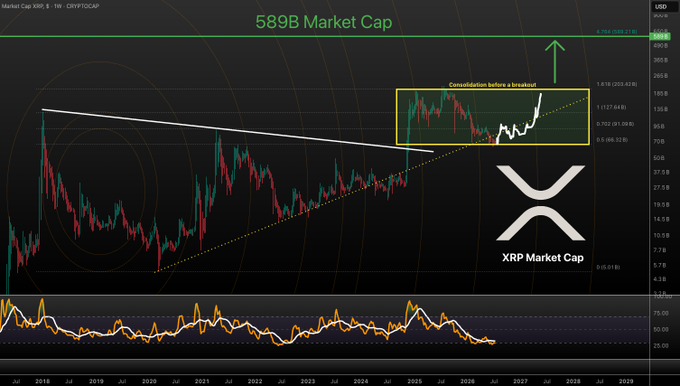Click 2024 on the time axis
Screen dimensions: 680x386
361,381
